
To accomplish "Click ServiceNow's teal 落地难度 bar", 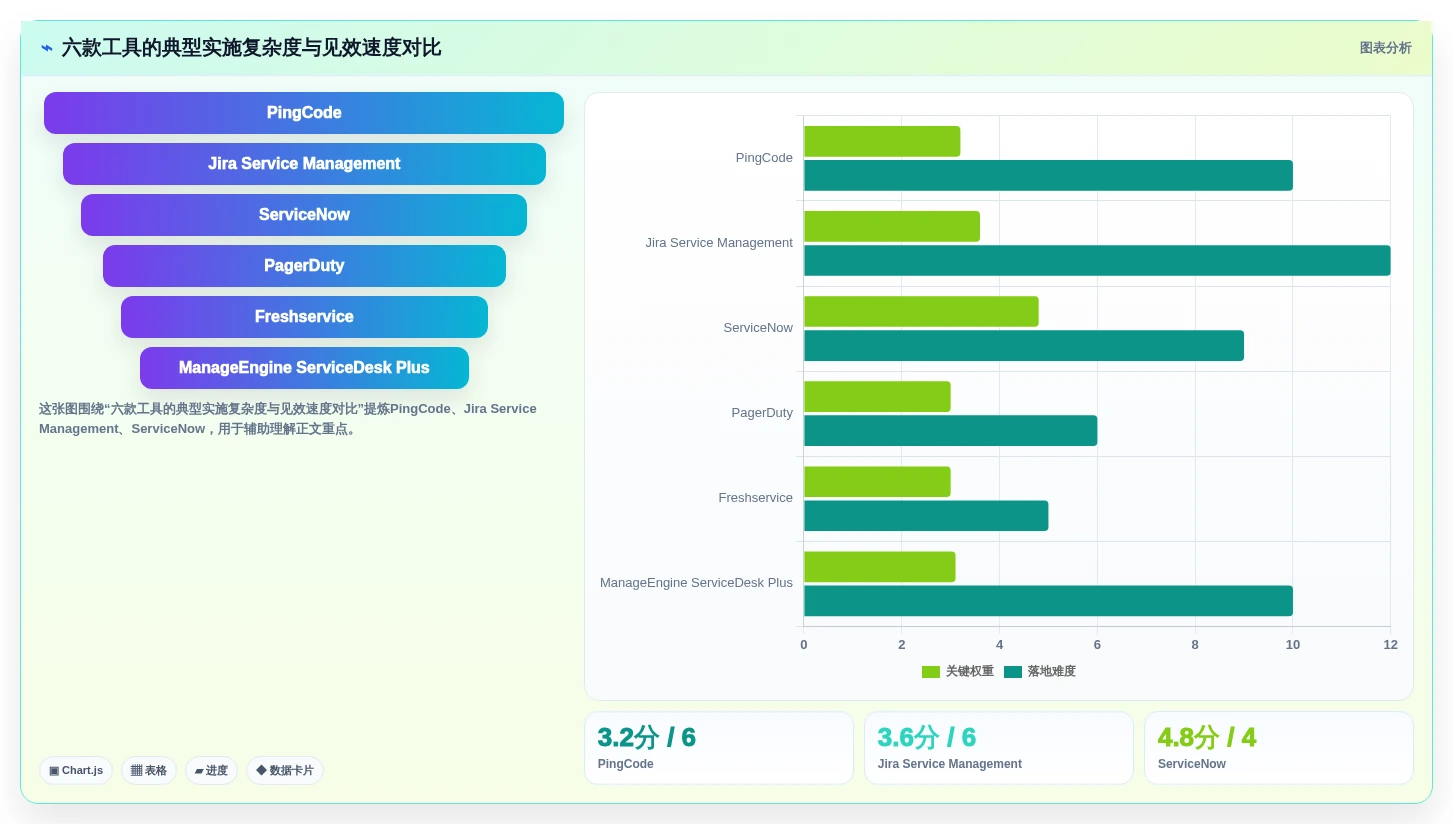I will tap(1024, 345).
